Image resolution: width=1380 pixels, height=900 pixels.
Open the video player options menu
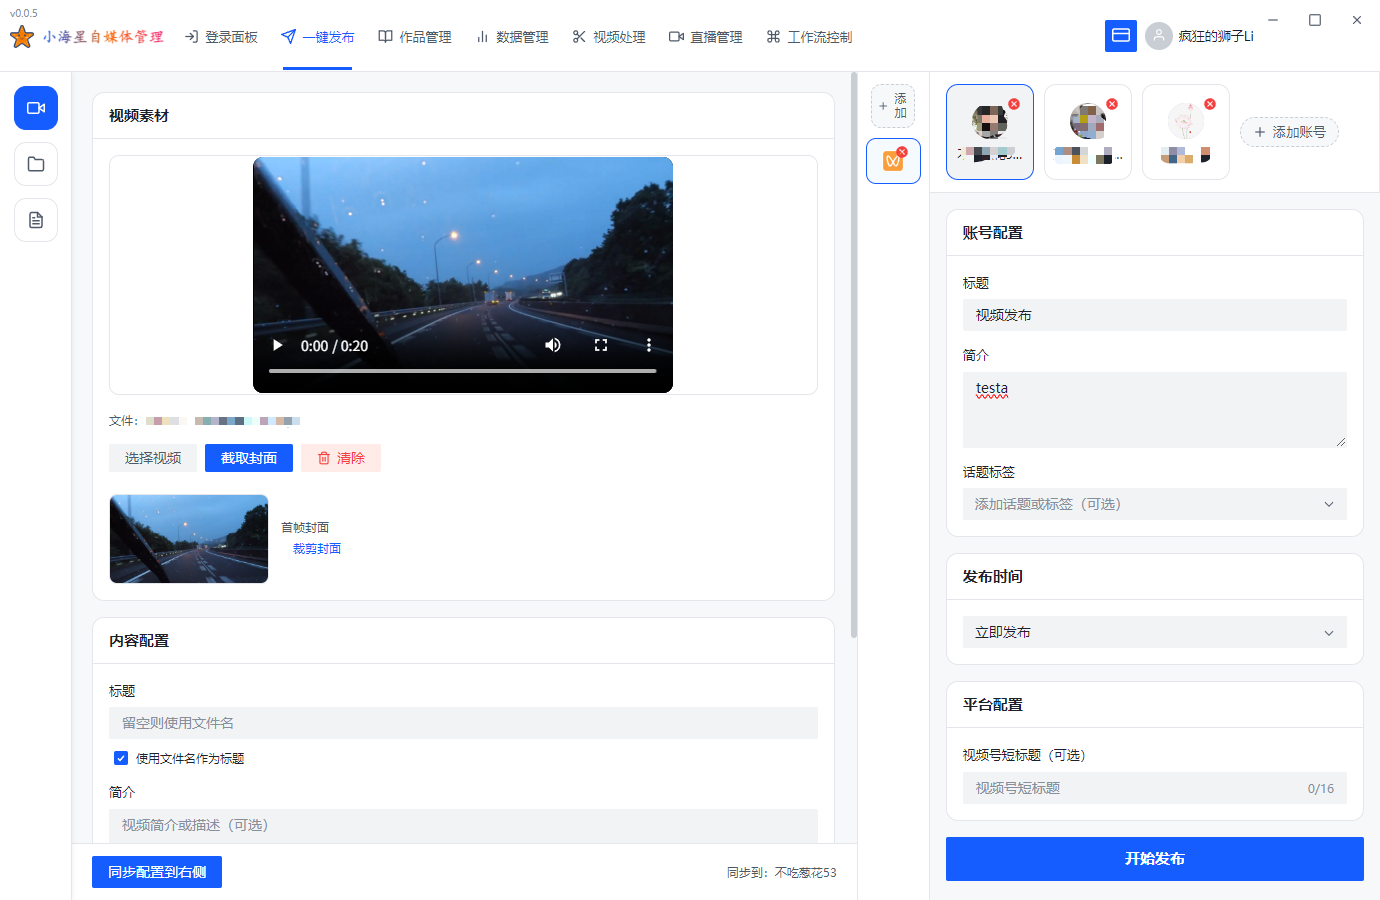pyautogui.click(x=648, y=344)
